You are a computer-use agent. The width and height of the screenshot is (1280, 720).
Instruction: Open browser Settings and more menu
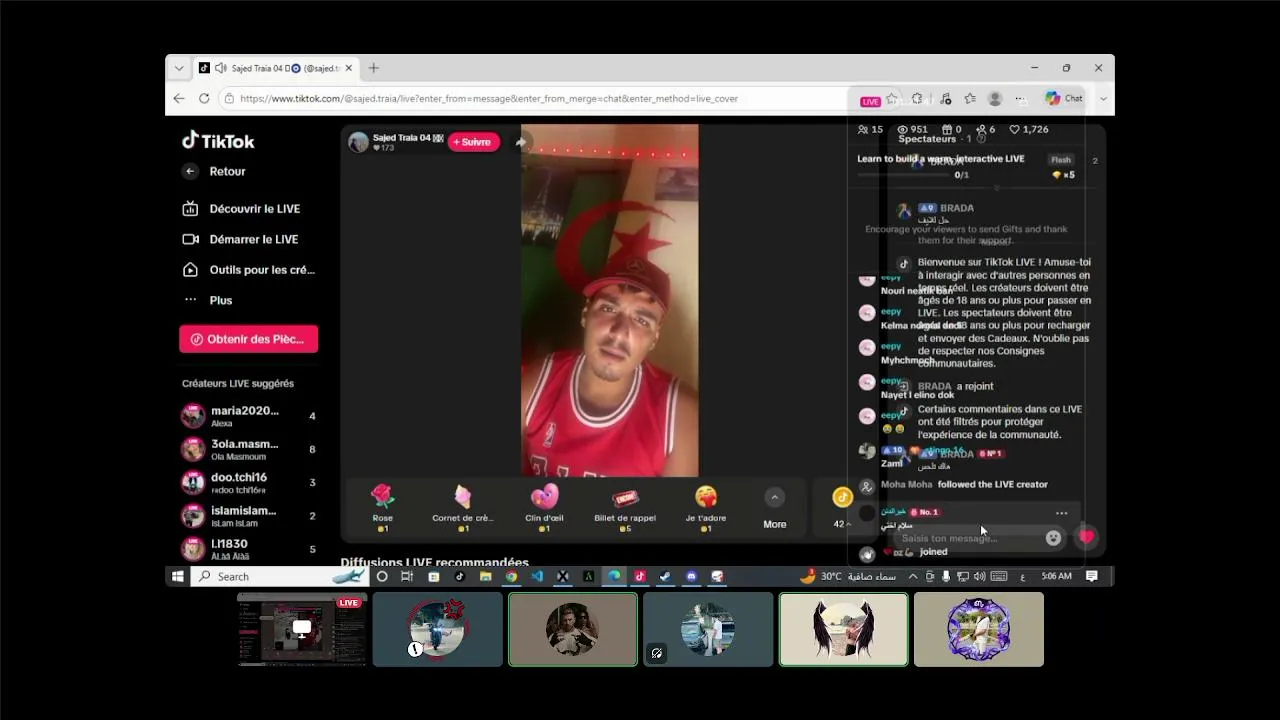coord(1020,99)
